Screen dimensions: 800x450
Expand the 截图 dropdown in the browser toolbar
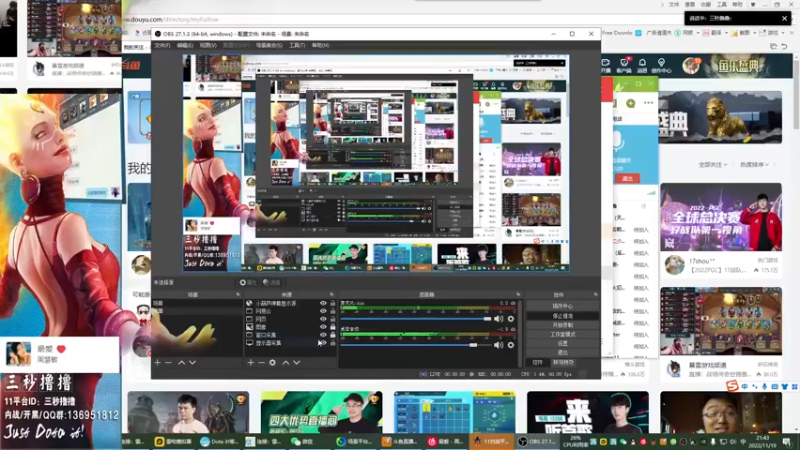click(754, 33)
